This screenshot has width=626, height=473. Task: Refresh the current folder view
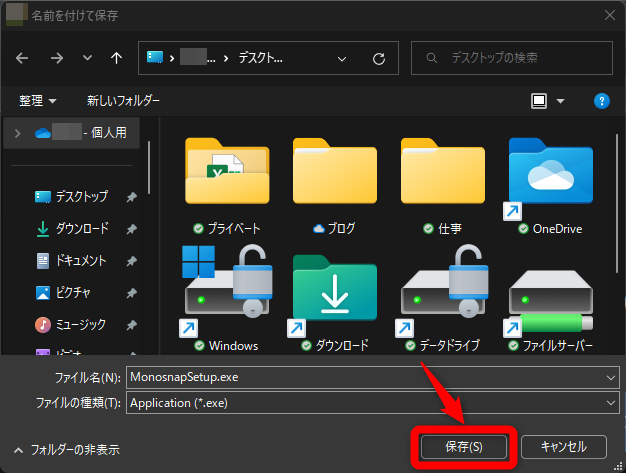379,59
